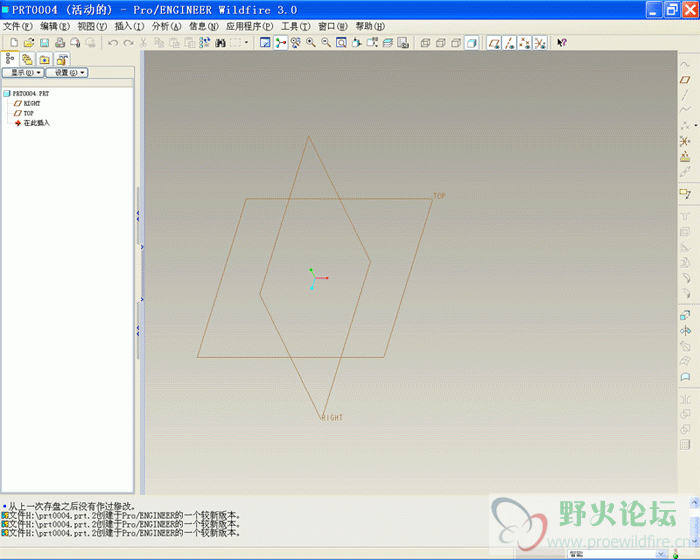Open the Layers icon in the toolbar

(x=388, y=43)
